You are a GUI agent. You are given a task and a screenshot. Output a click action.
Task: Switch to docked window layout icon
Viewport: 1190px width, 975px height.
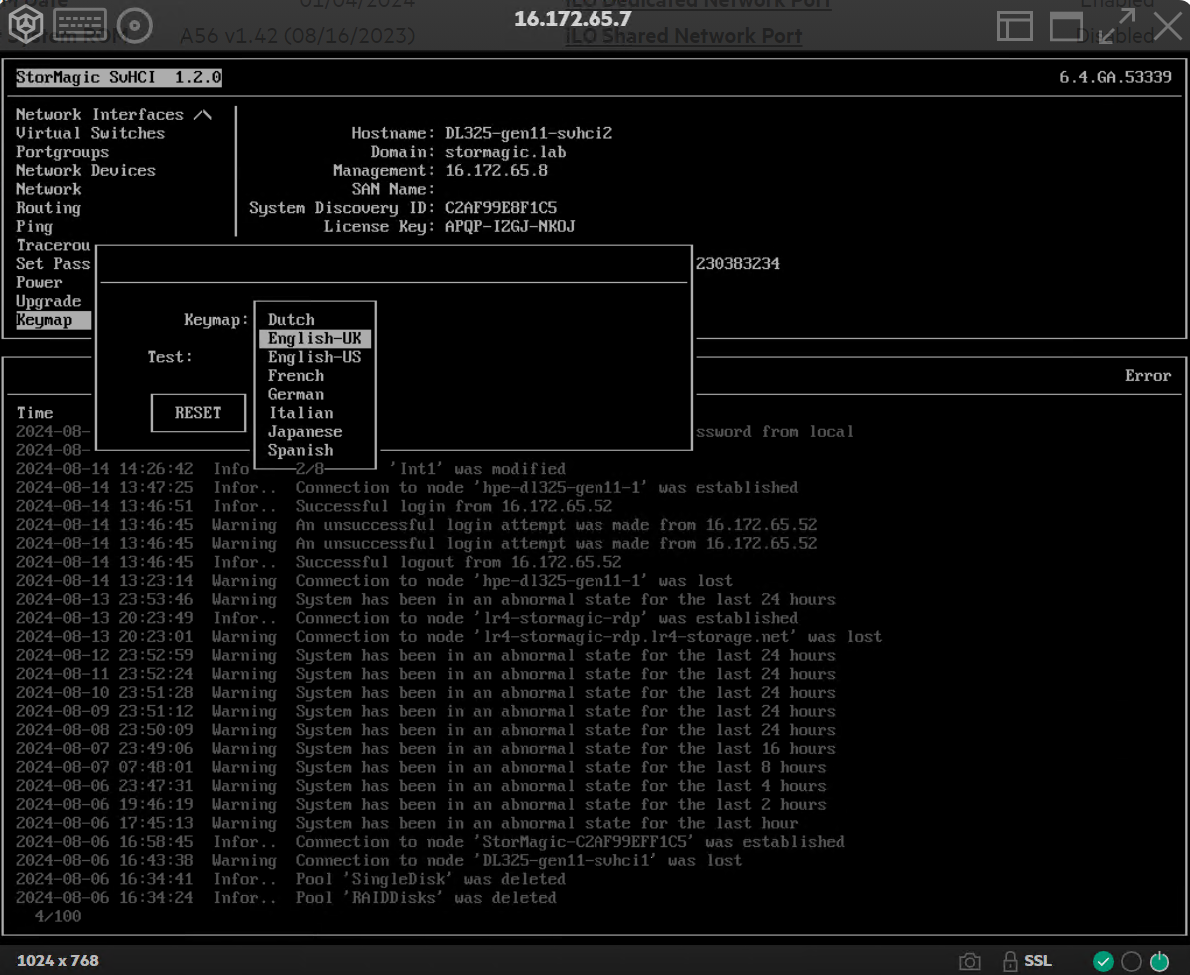[x=1015, y=27]
